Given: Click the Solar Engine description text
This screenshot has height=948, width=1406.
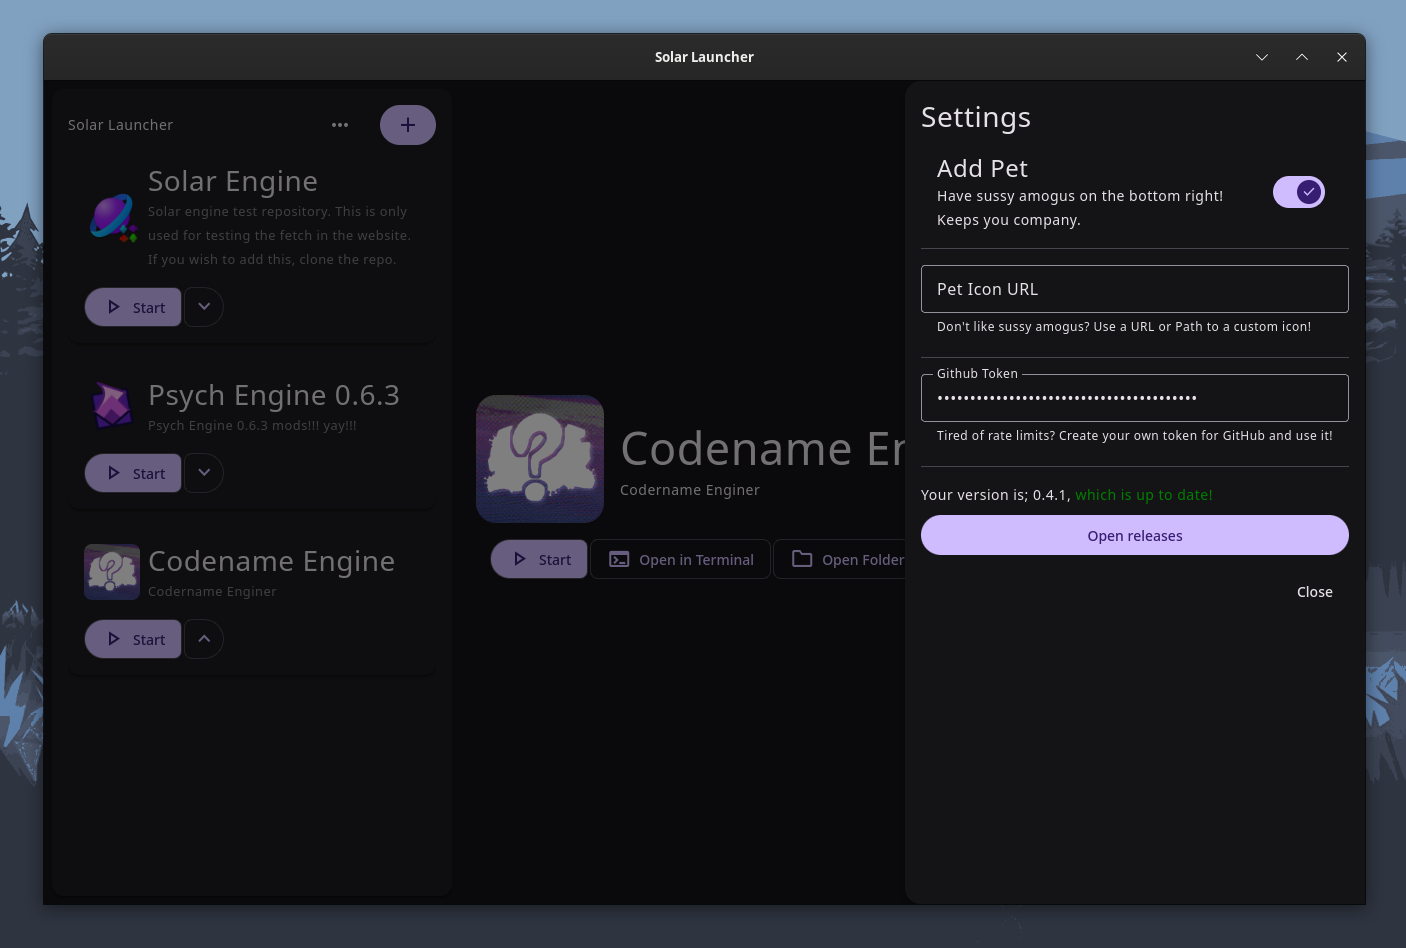Looking at the screenshot, I should click(x=279, y=235).
